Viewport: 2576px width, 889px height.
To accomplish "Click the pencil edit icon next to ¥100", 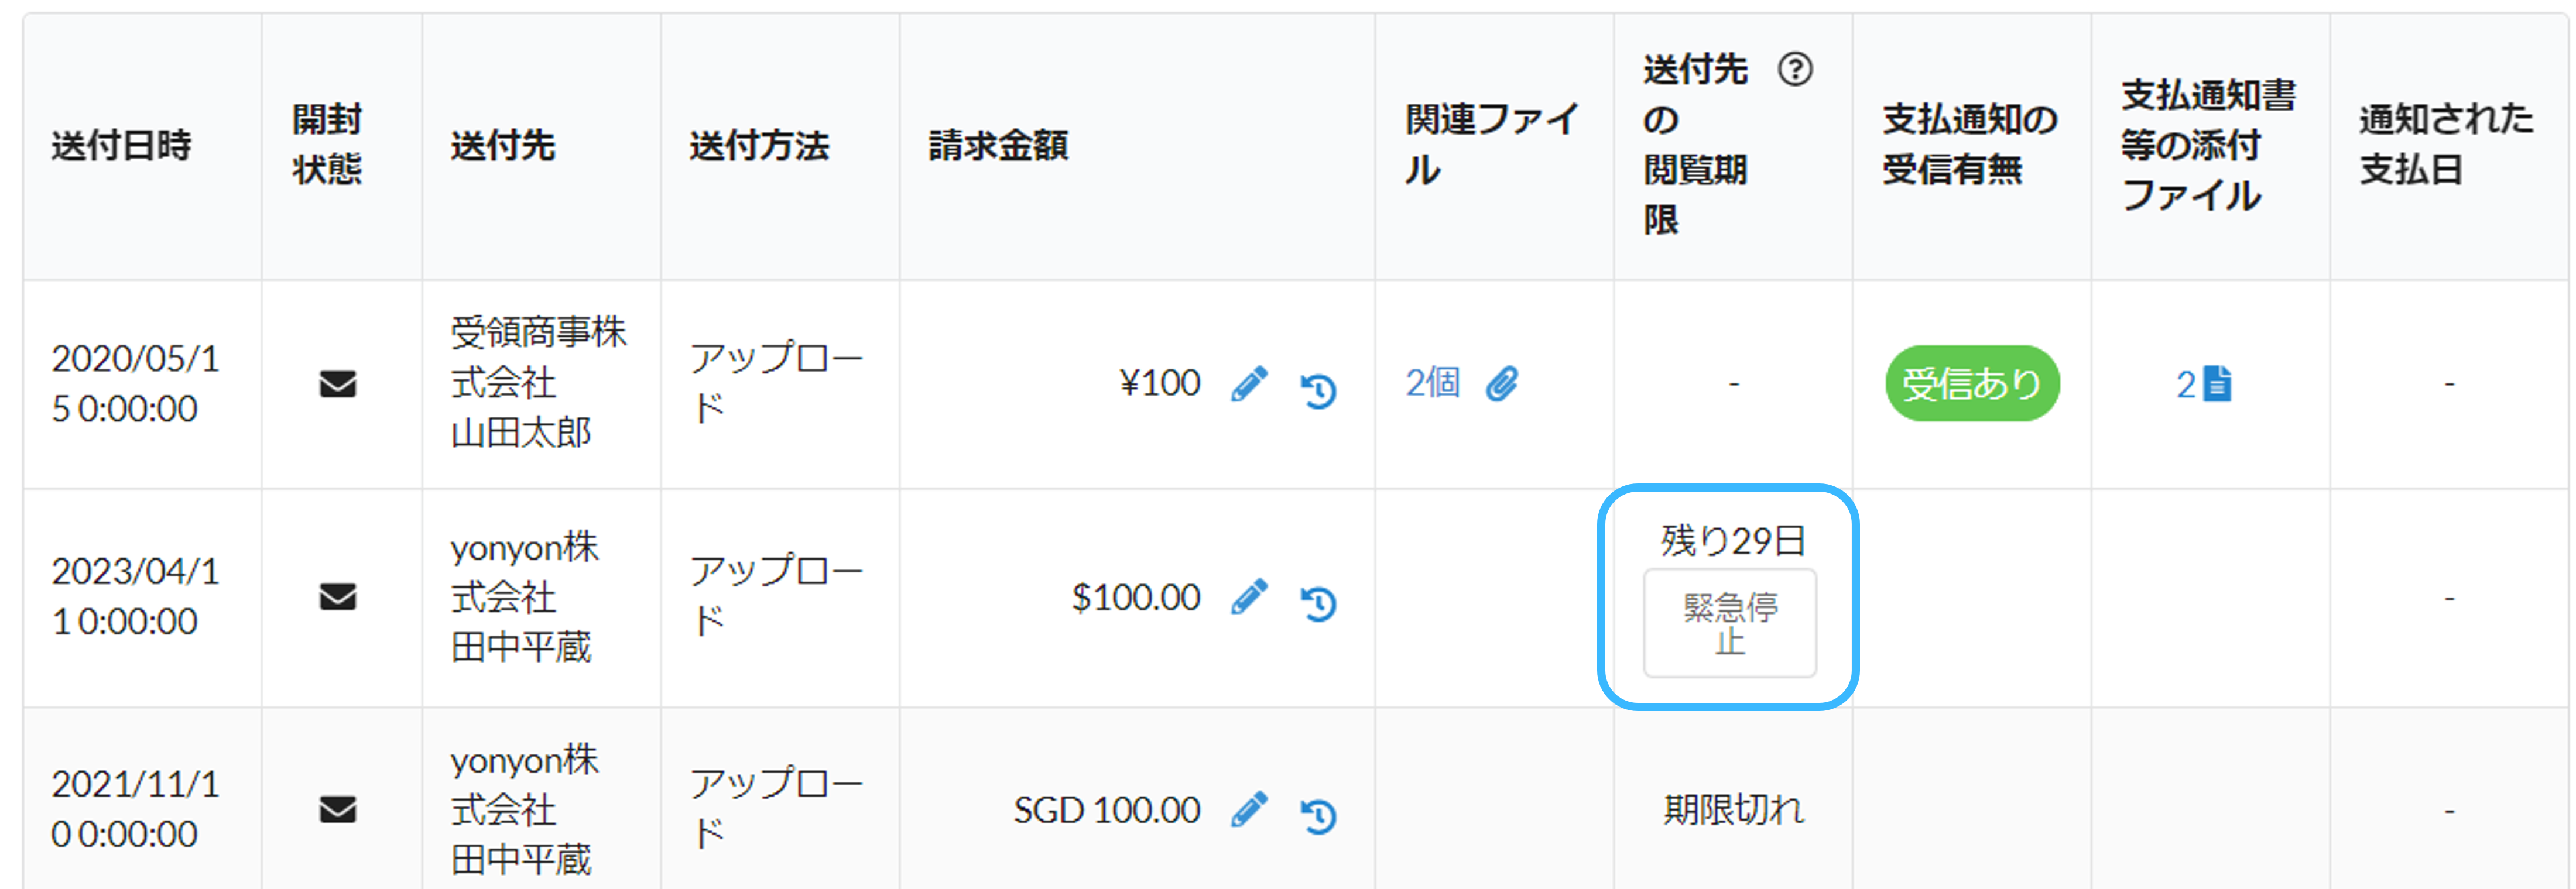I will point(1249,384).
